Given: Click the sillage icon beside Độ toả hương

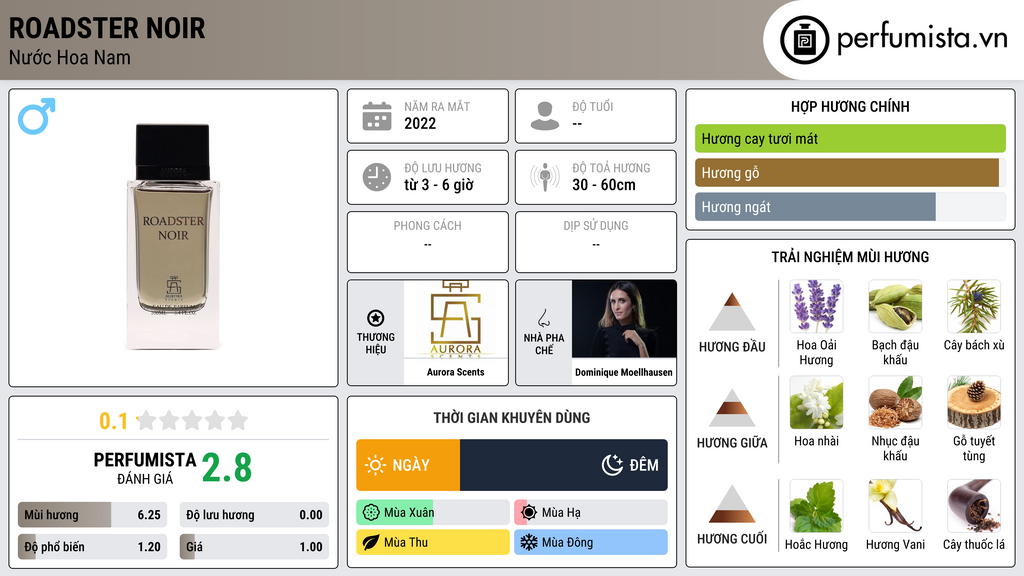Looking at the screenshot, I should click(x=545, y=177).
